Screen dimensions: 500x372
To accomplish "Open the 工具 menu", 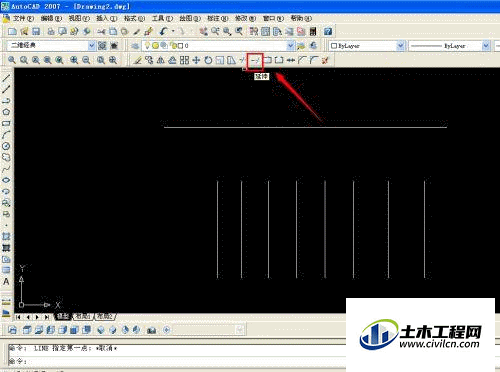I will (162, 18).
